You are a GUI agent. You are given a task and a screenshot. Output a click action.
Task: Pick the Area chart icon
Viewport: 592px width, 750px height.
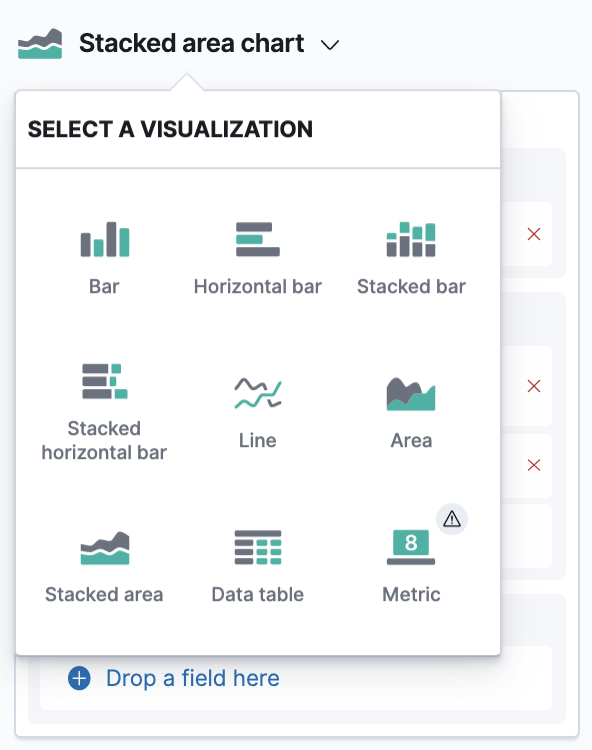[x=411, y=394]
